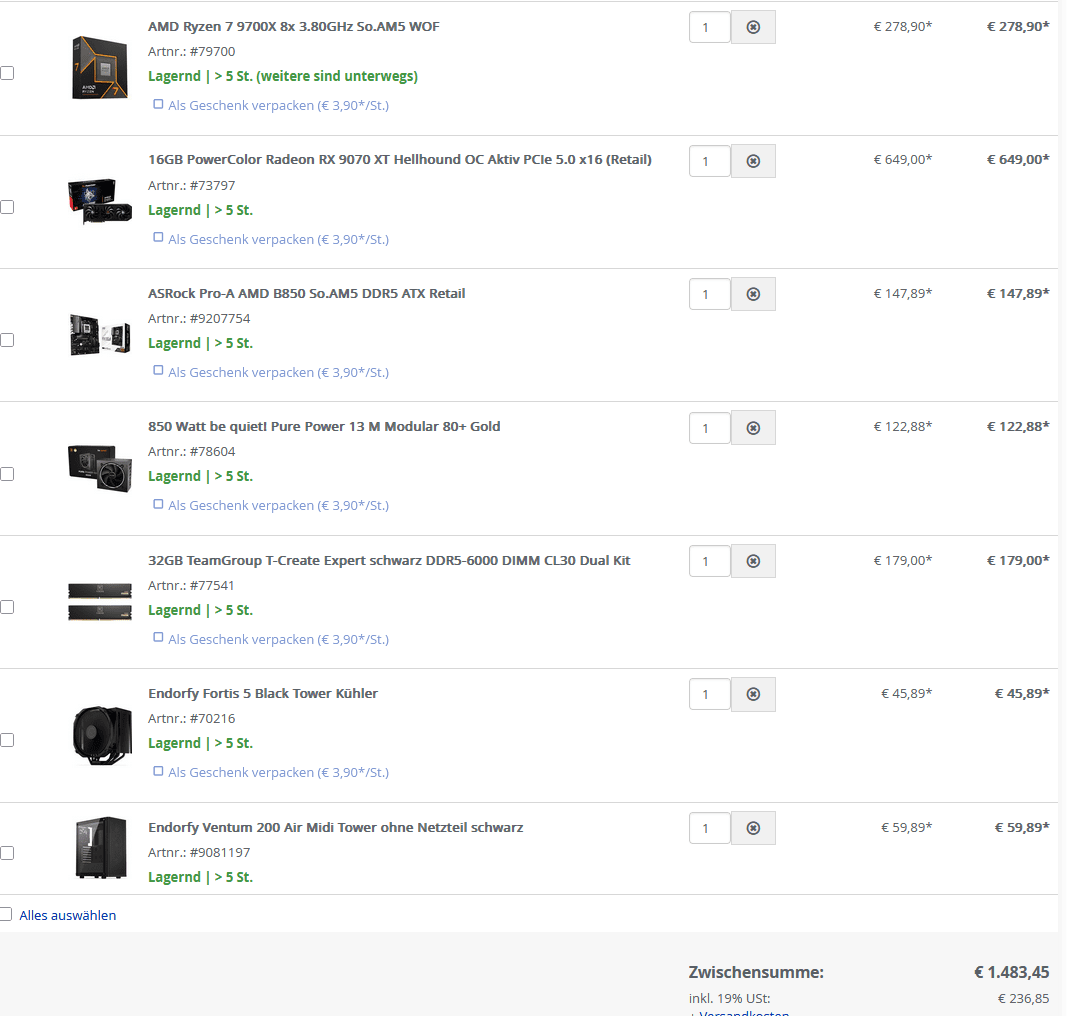
Task: Select the Endorfy Fortis 5 row checkbox
Action: (7, 740)
